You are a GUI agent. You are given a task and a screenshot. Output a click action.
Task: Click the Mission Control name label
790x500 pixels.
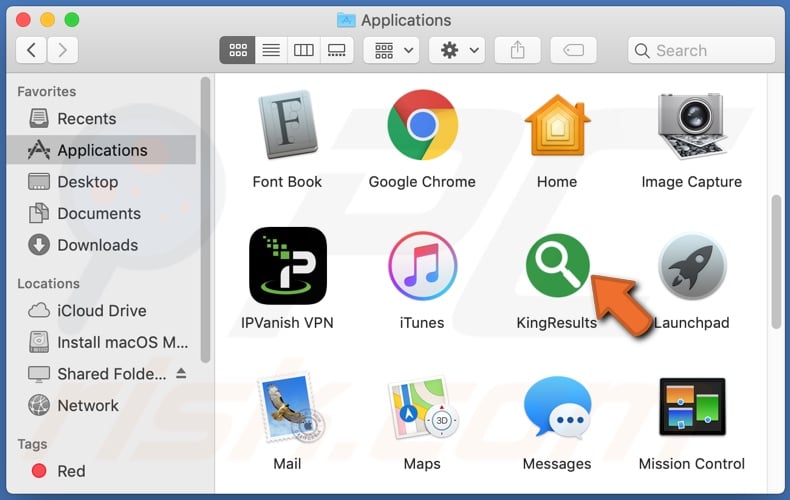(692, 464)
